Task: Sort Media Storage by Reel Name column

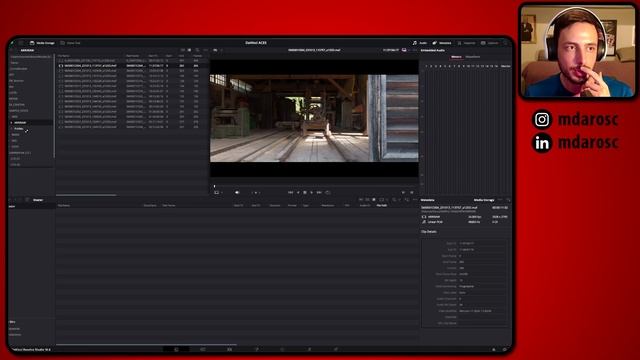Action: coord(133,56)
